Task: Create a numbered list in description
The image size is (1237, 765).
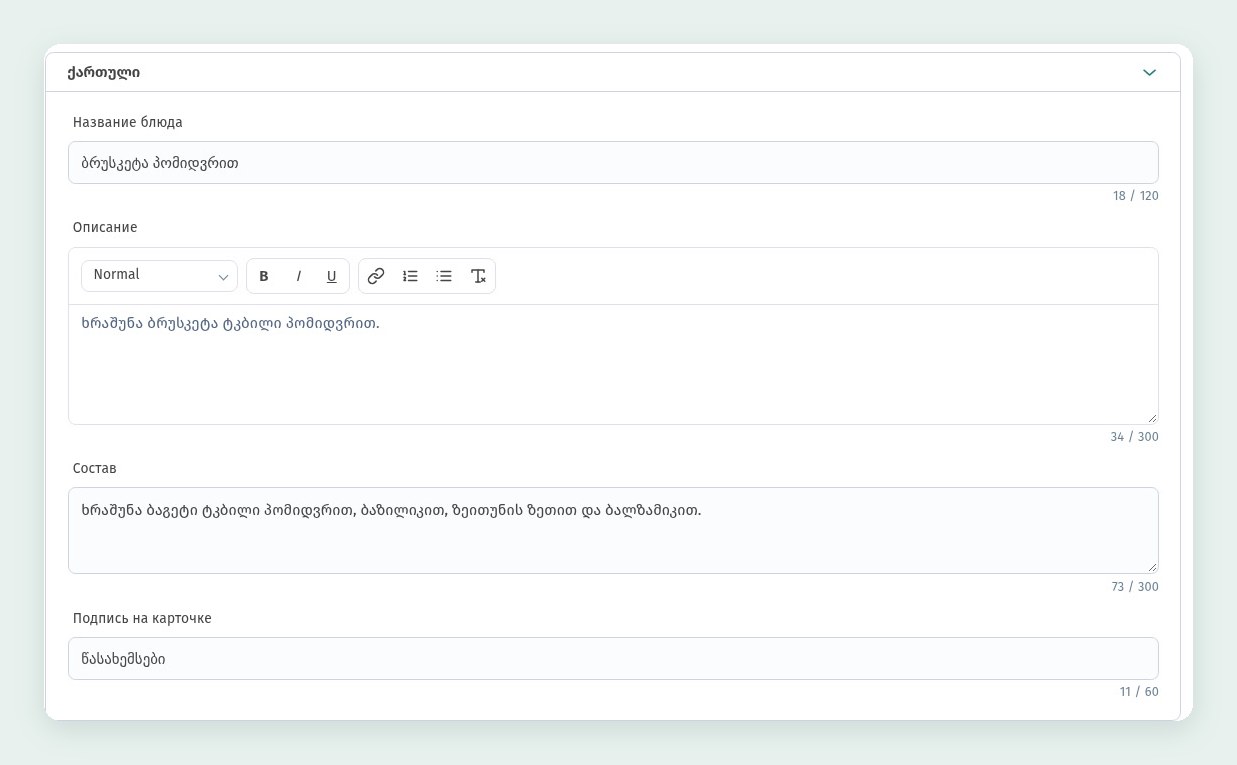Action: pyautogui.click(x=410, y=276)
